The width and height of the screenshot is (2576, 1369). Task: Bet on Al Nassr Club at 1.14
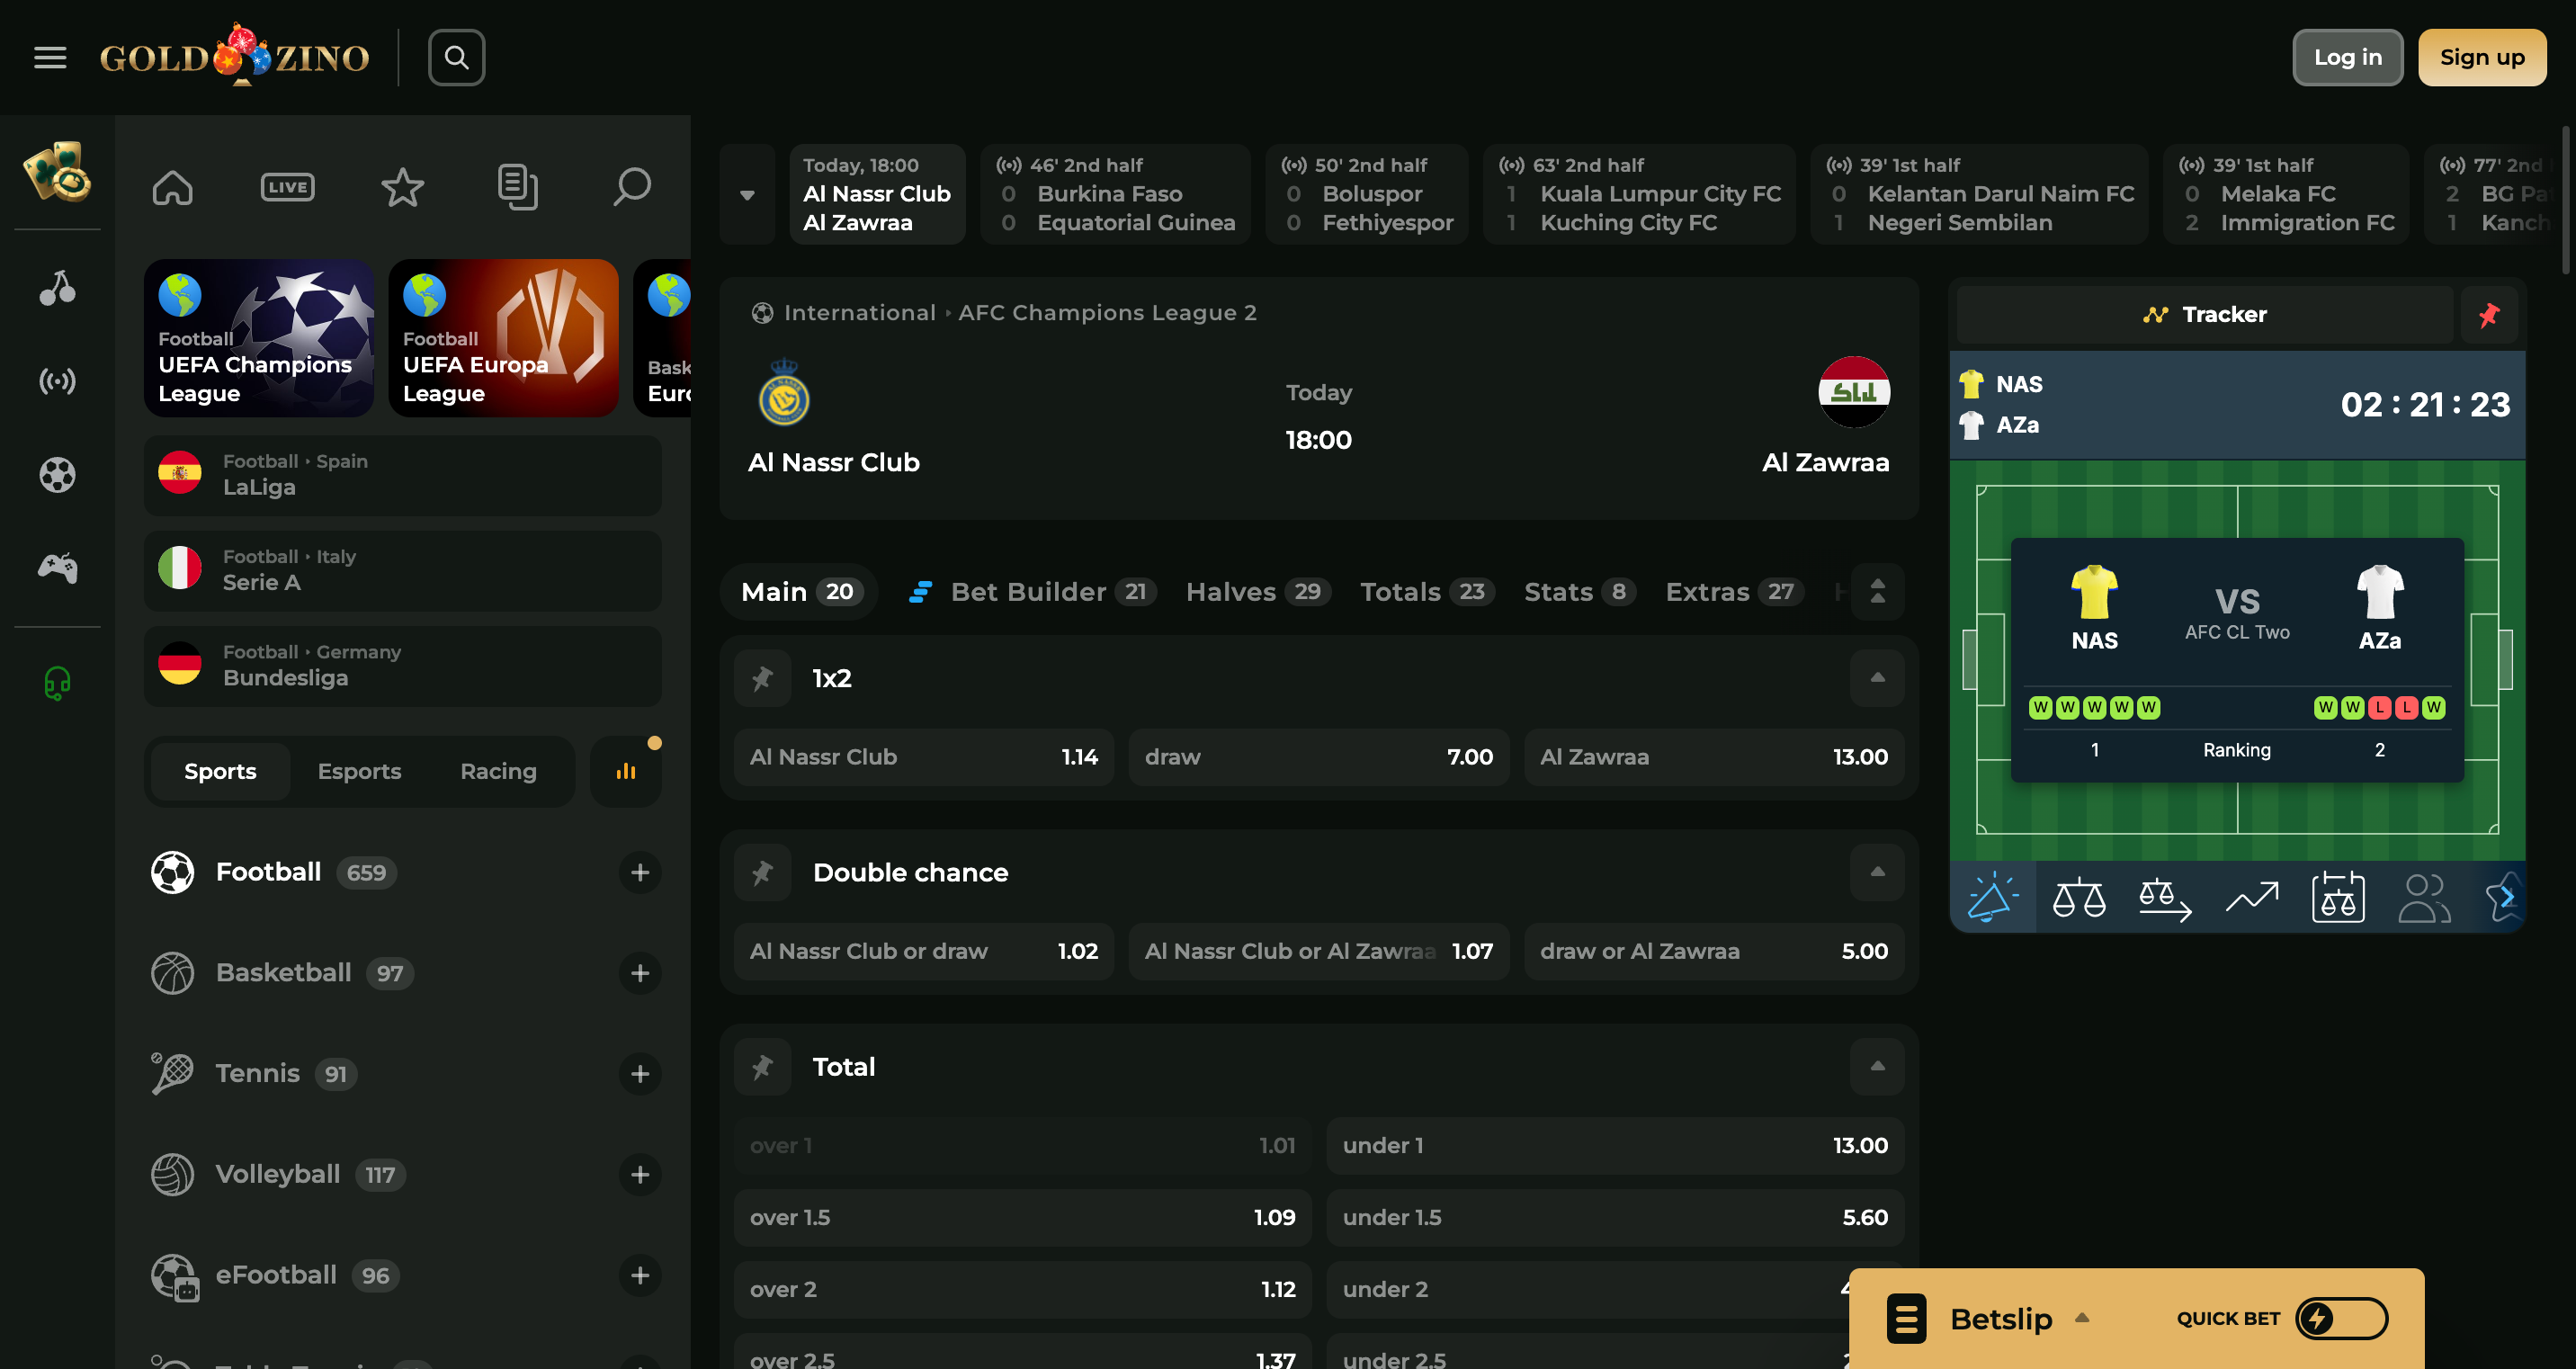tap(924, 758)
